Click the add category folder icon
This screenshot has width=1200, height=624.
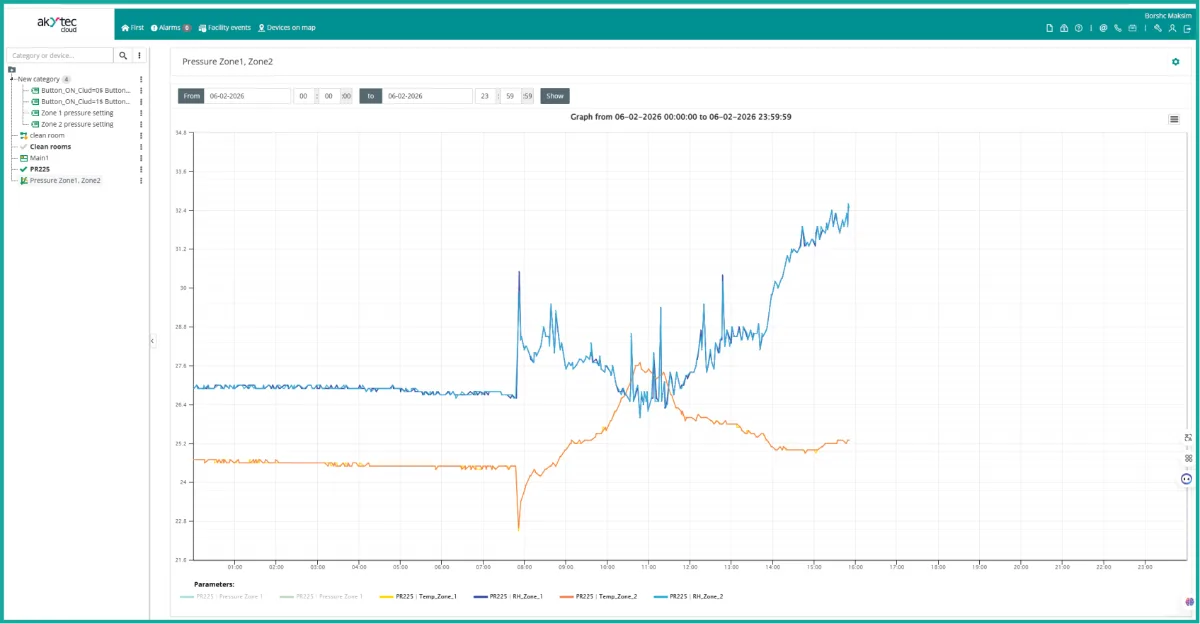pos(12,70)
